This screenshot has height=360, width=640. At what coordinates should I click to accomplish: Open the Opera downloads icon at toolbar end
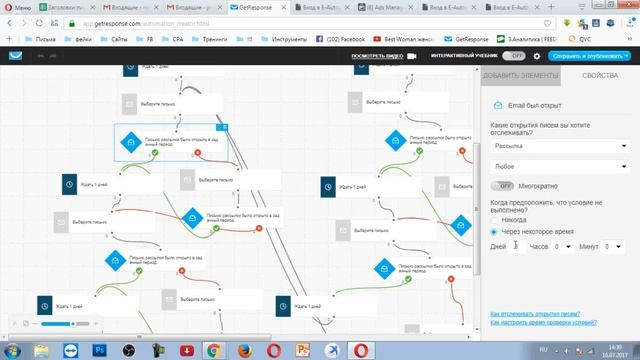tap(631, 23)
